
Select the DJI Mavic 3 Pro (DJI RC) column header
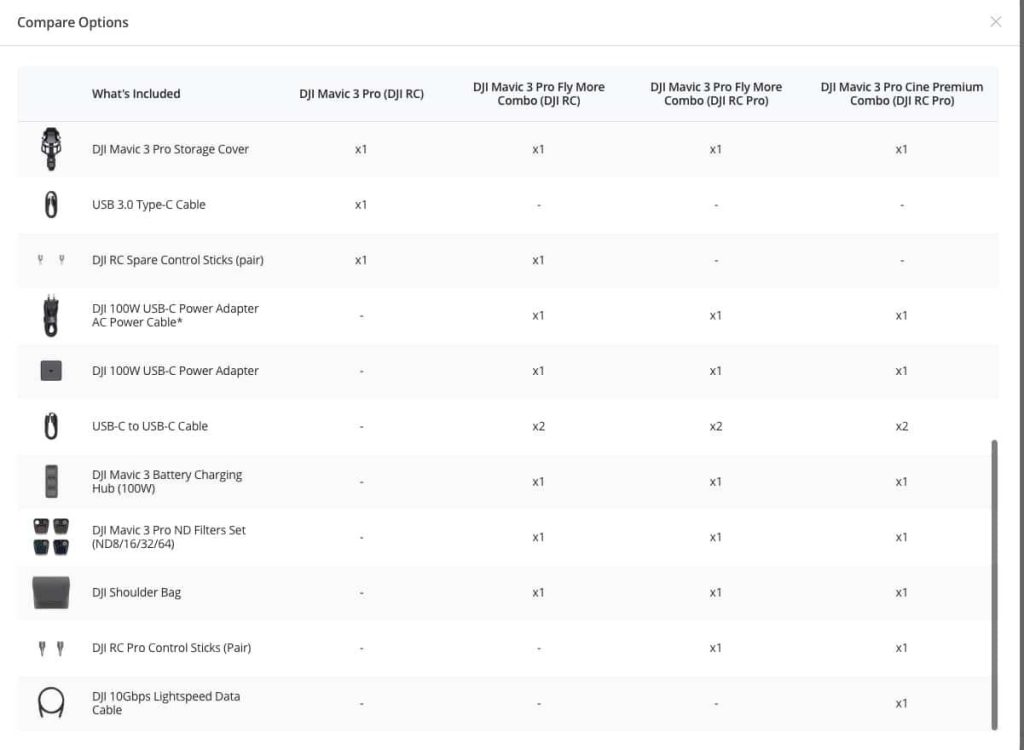click(x=361, y=94)
